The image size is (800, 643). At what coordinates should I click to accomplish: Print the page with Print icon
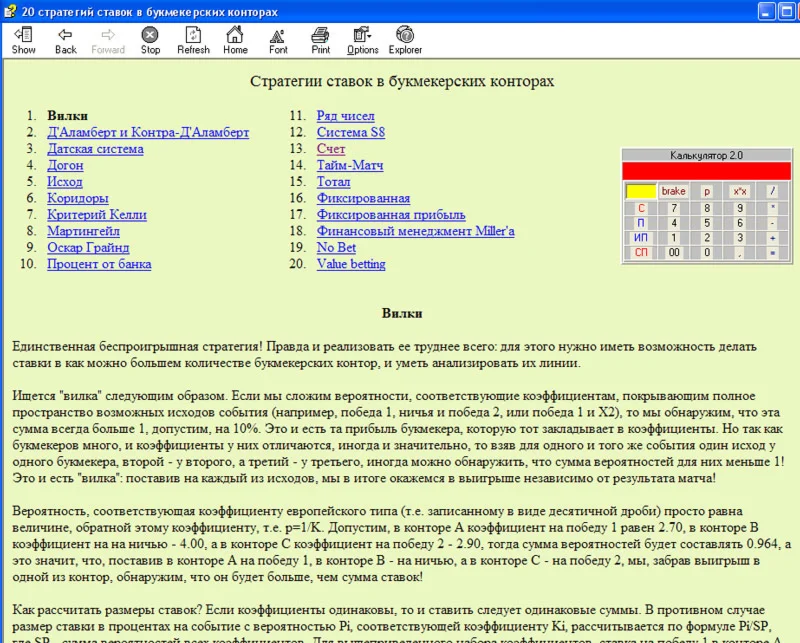320,40
